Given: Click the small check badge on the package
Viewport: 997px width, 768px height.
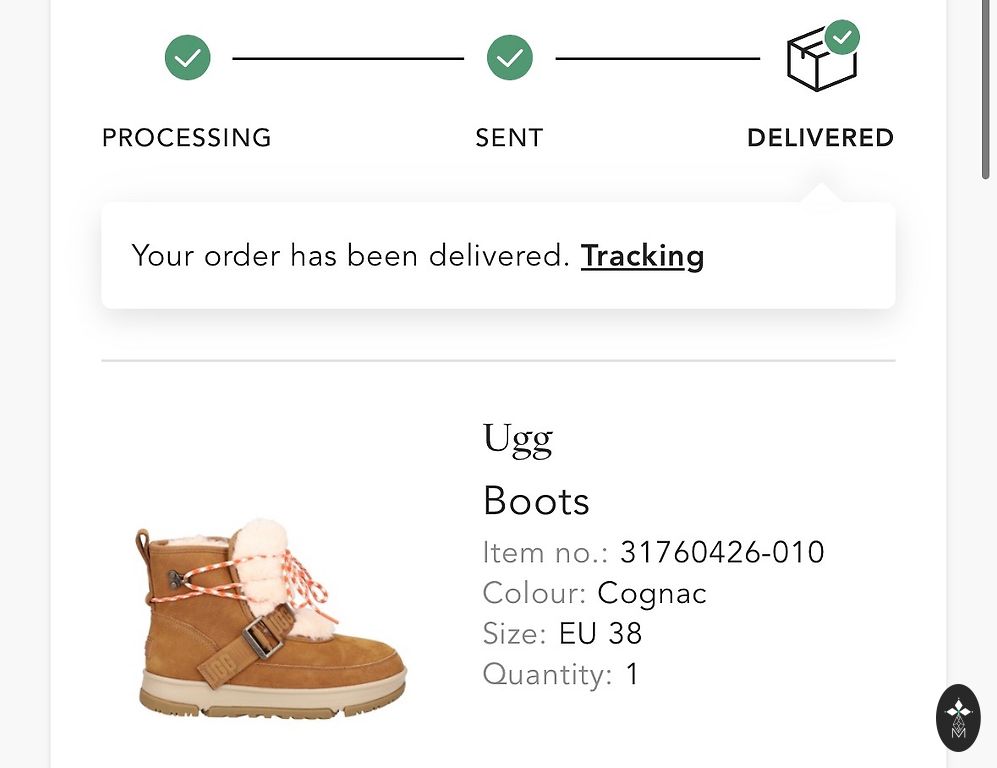Looking at the screenshot, I should tap(844, 38).
